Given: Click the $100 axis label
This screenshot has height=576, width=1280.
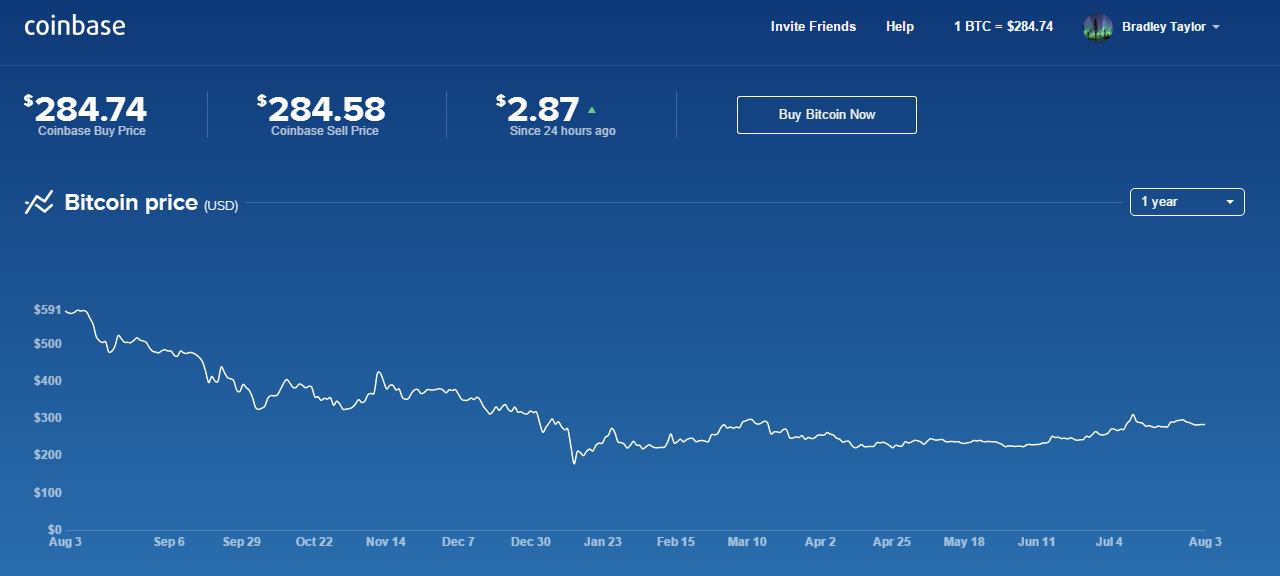Looking at the screenshot, I should (47, 493).
